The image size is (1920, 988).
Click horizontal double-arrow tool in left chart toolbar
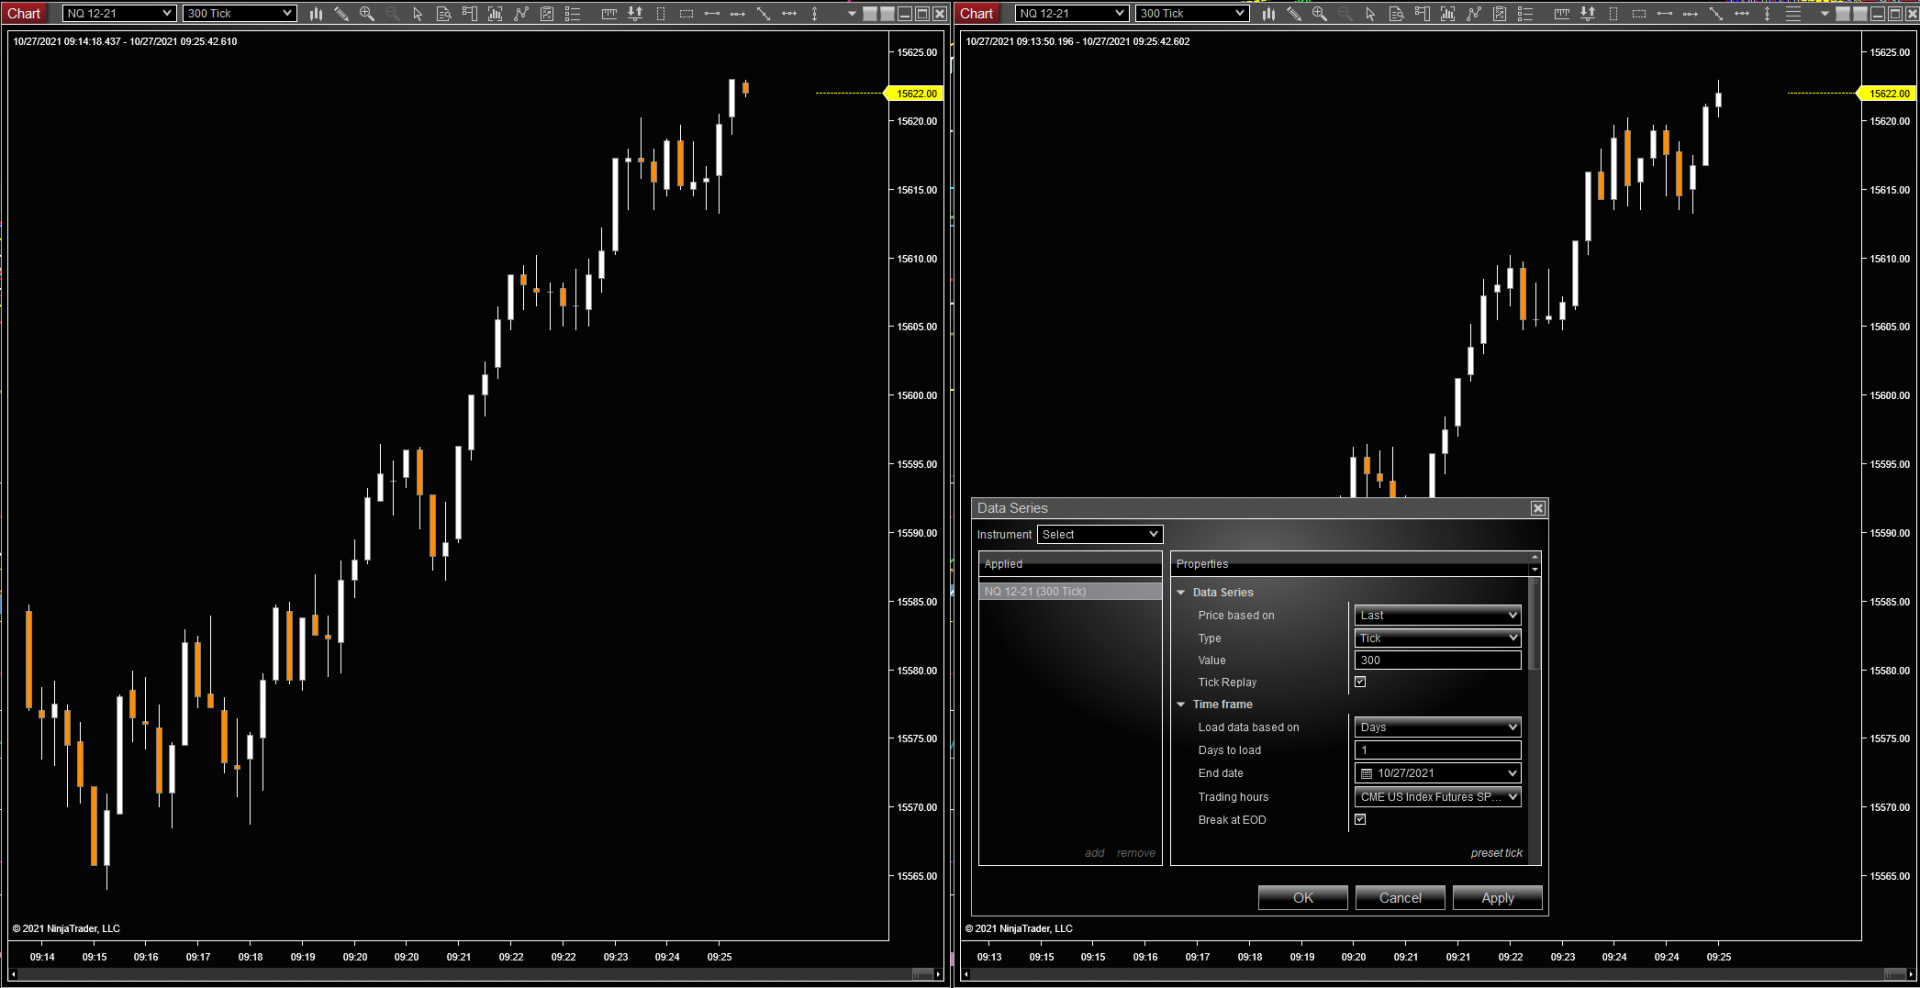click(789, 14)
